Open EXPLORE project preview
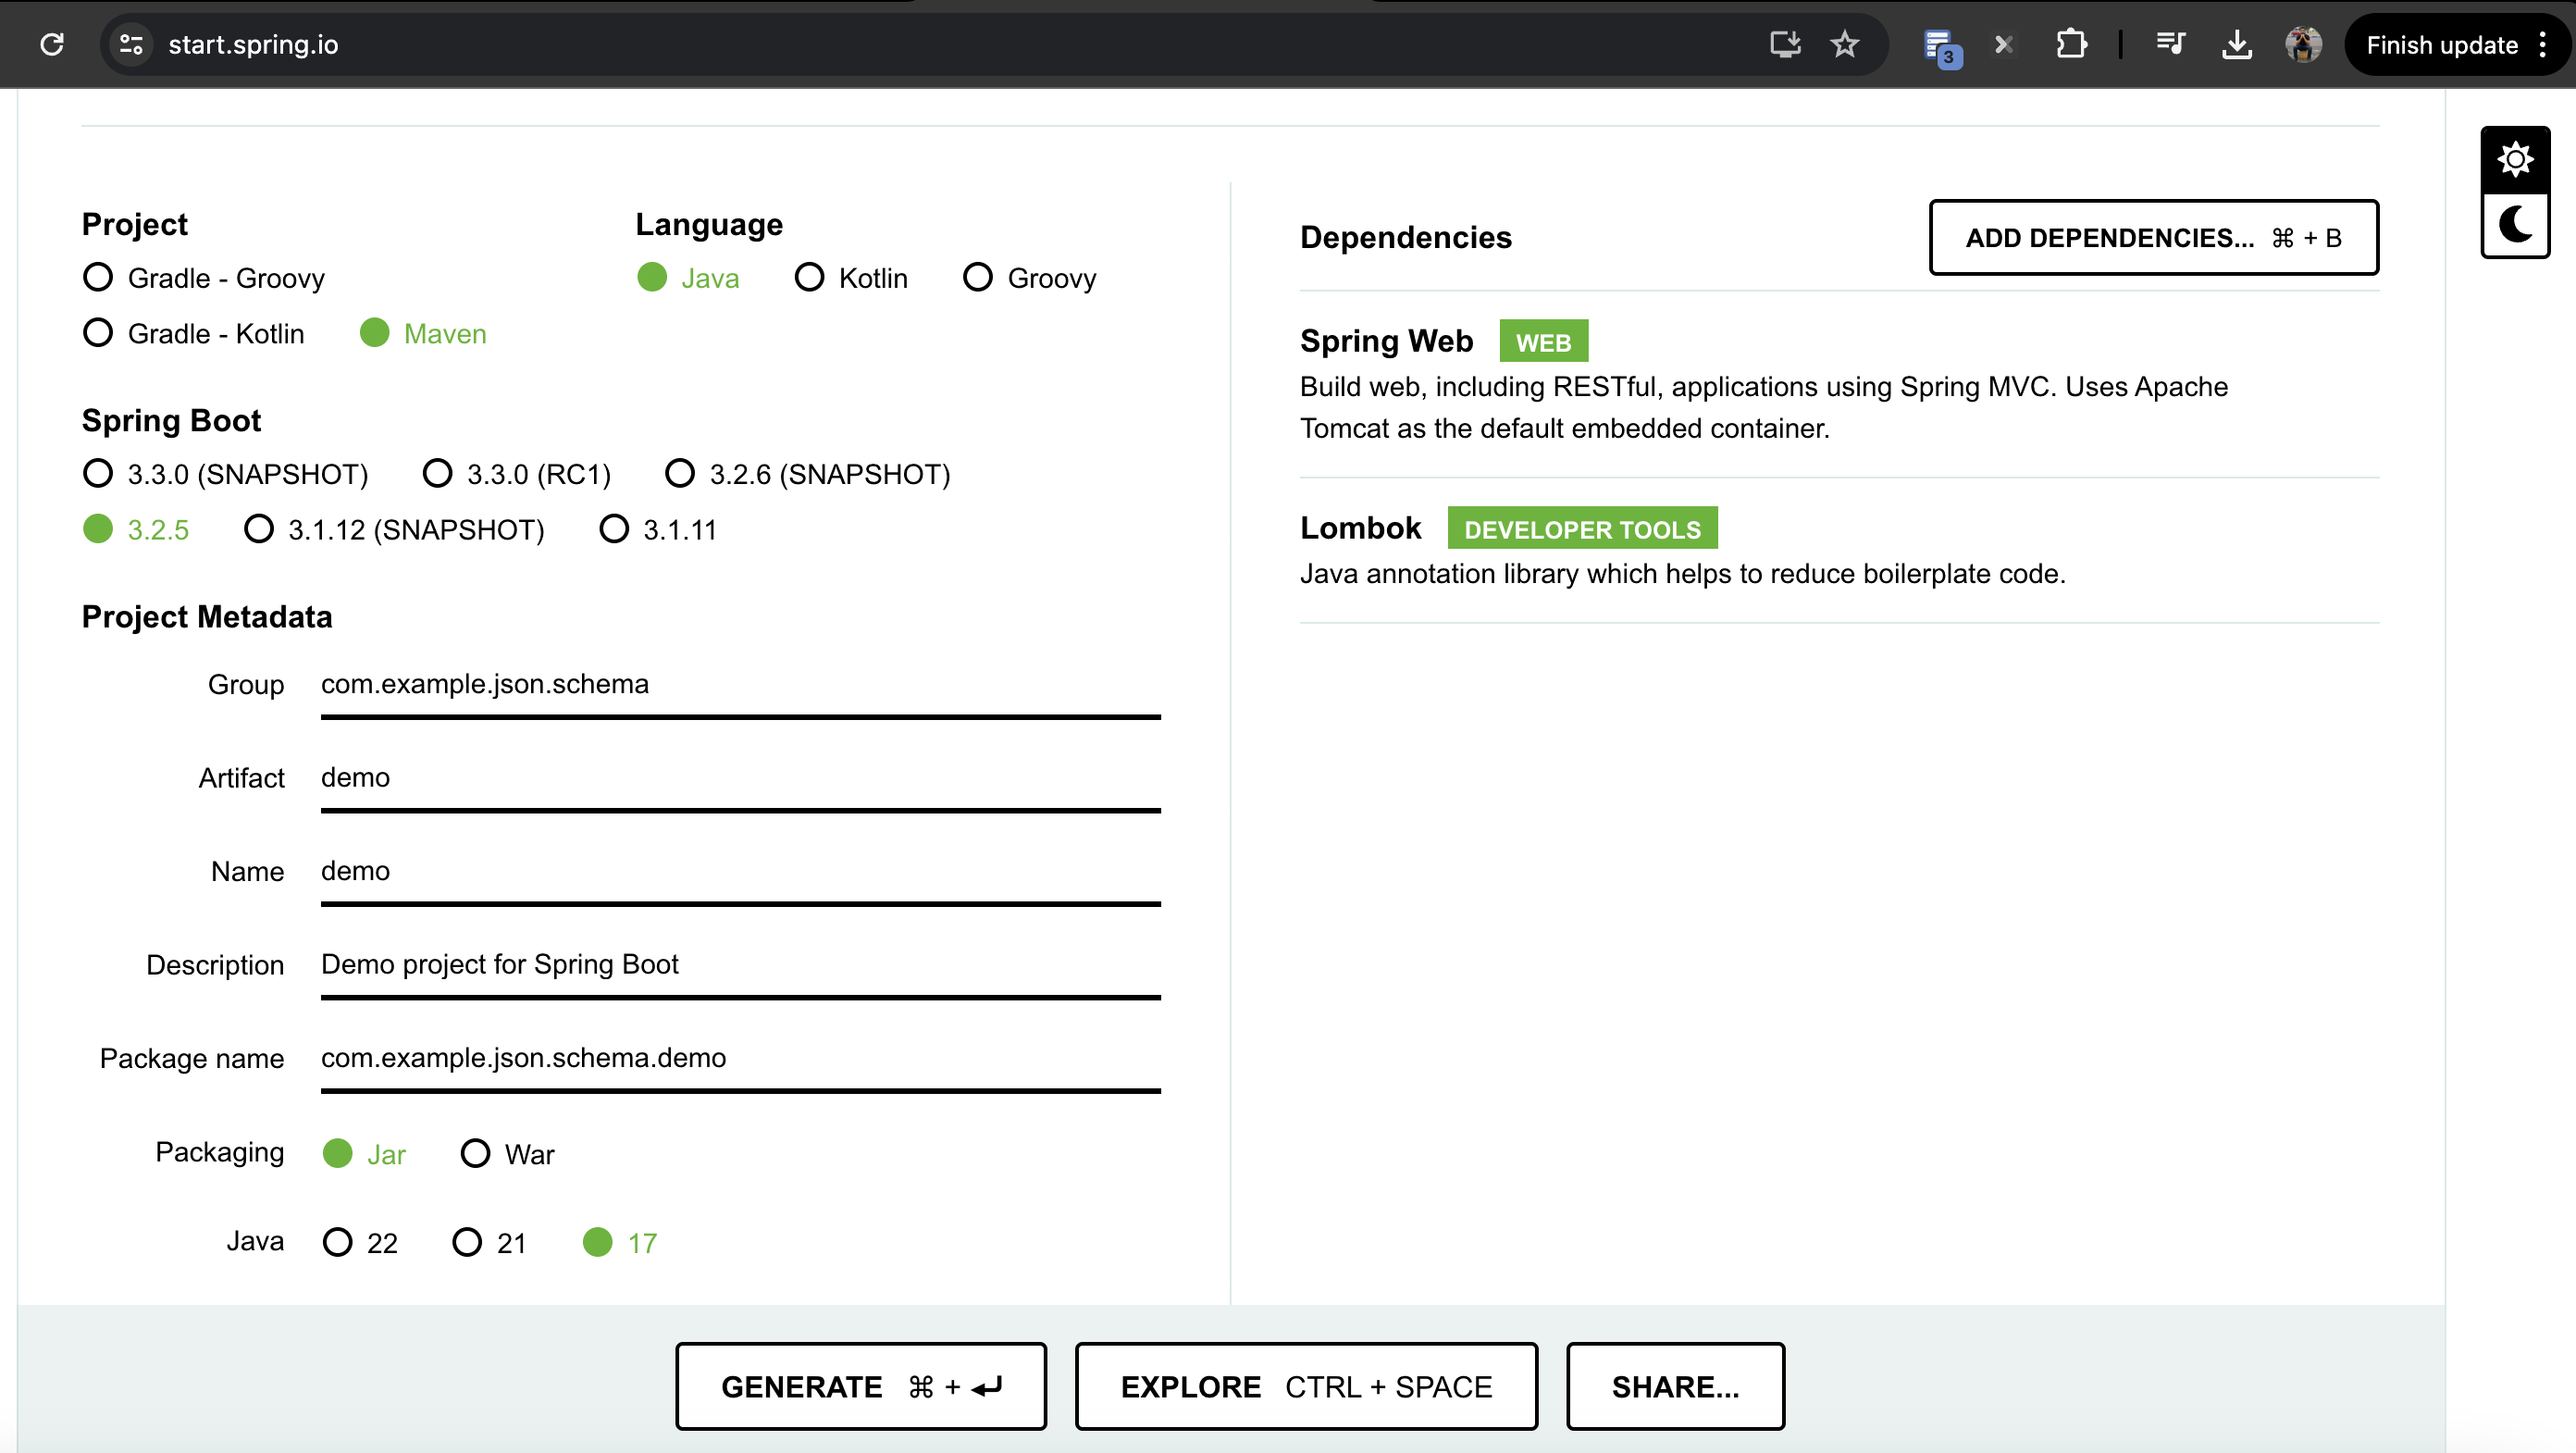The width and height of the screenshot is (2576, 1453). pos(1305,1386)
